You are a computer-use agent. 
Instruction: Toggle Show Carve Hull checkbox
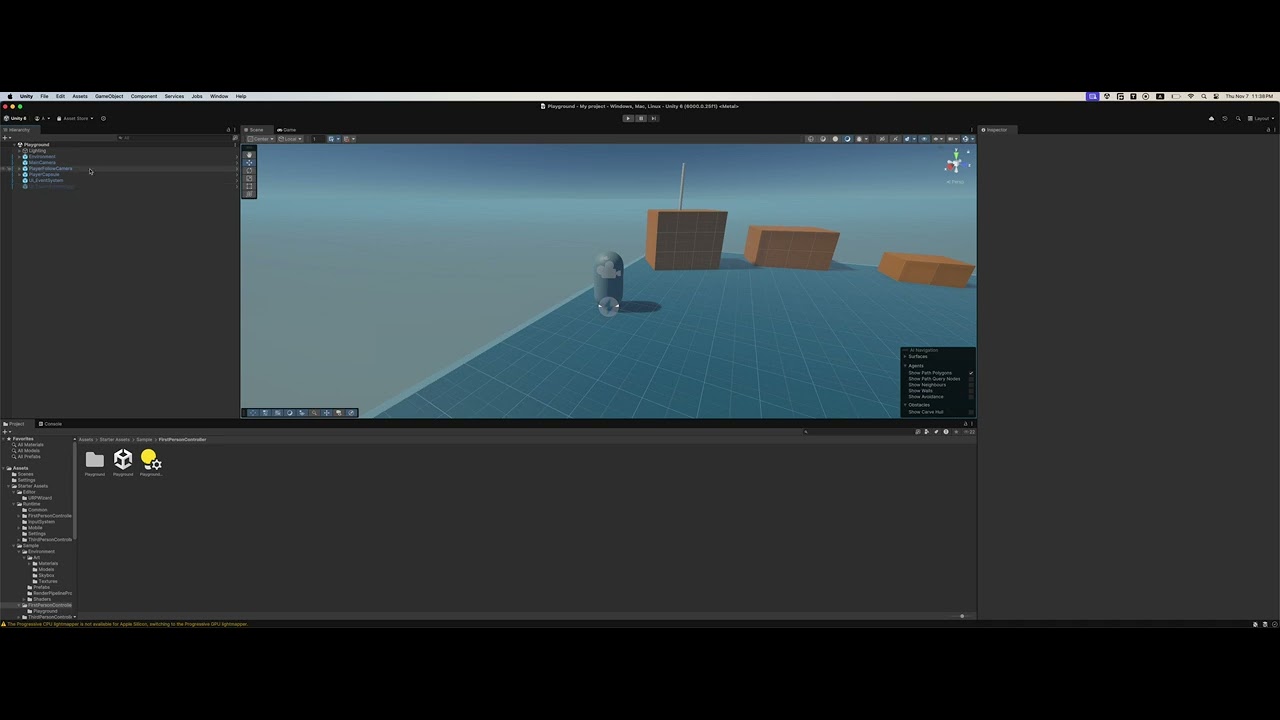click(x=971, y=412)
